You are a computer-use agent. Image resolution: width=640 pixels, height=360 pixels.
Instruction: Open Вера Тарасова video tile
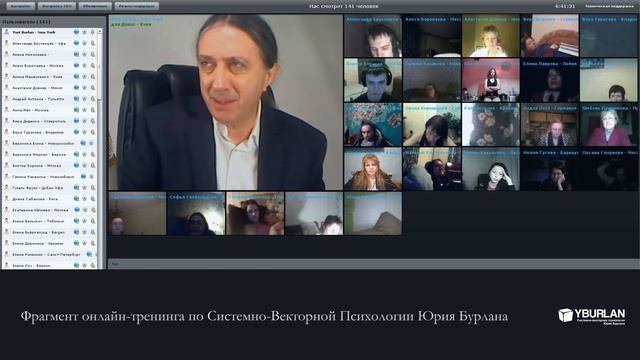tap(609, 36)
